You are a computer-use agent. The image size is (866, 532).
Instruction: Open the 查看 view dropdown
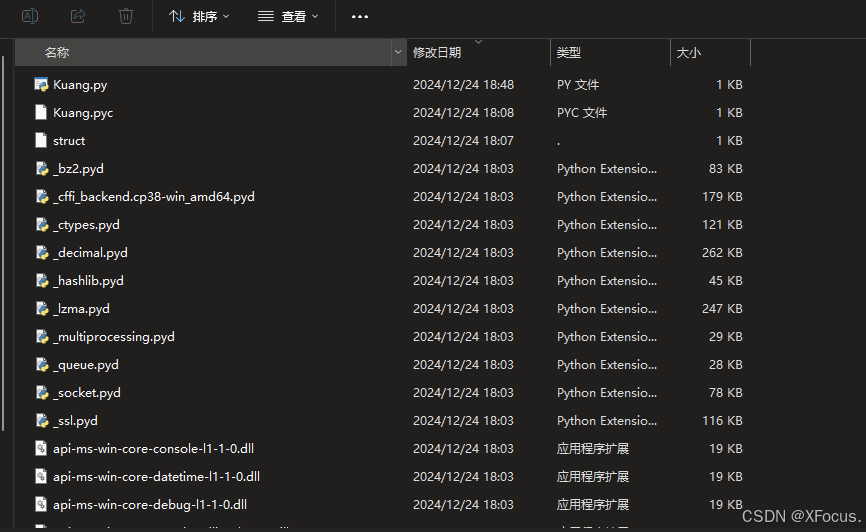click(x=288, y=17)
